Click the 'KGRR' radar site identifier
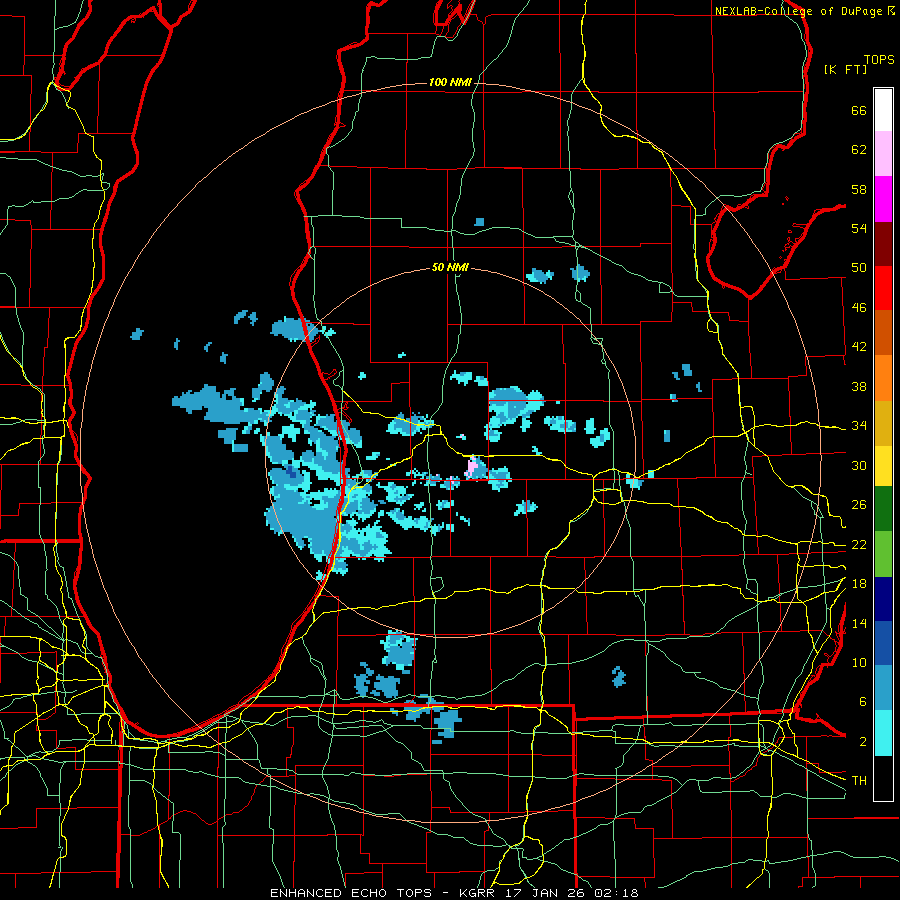Screen dimensions: 900x900 (477, 893)
